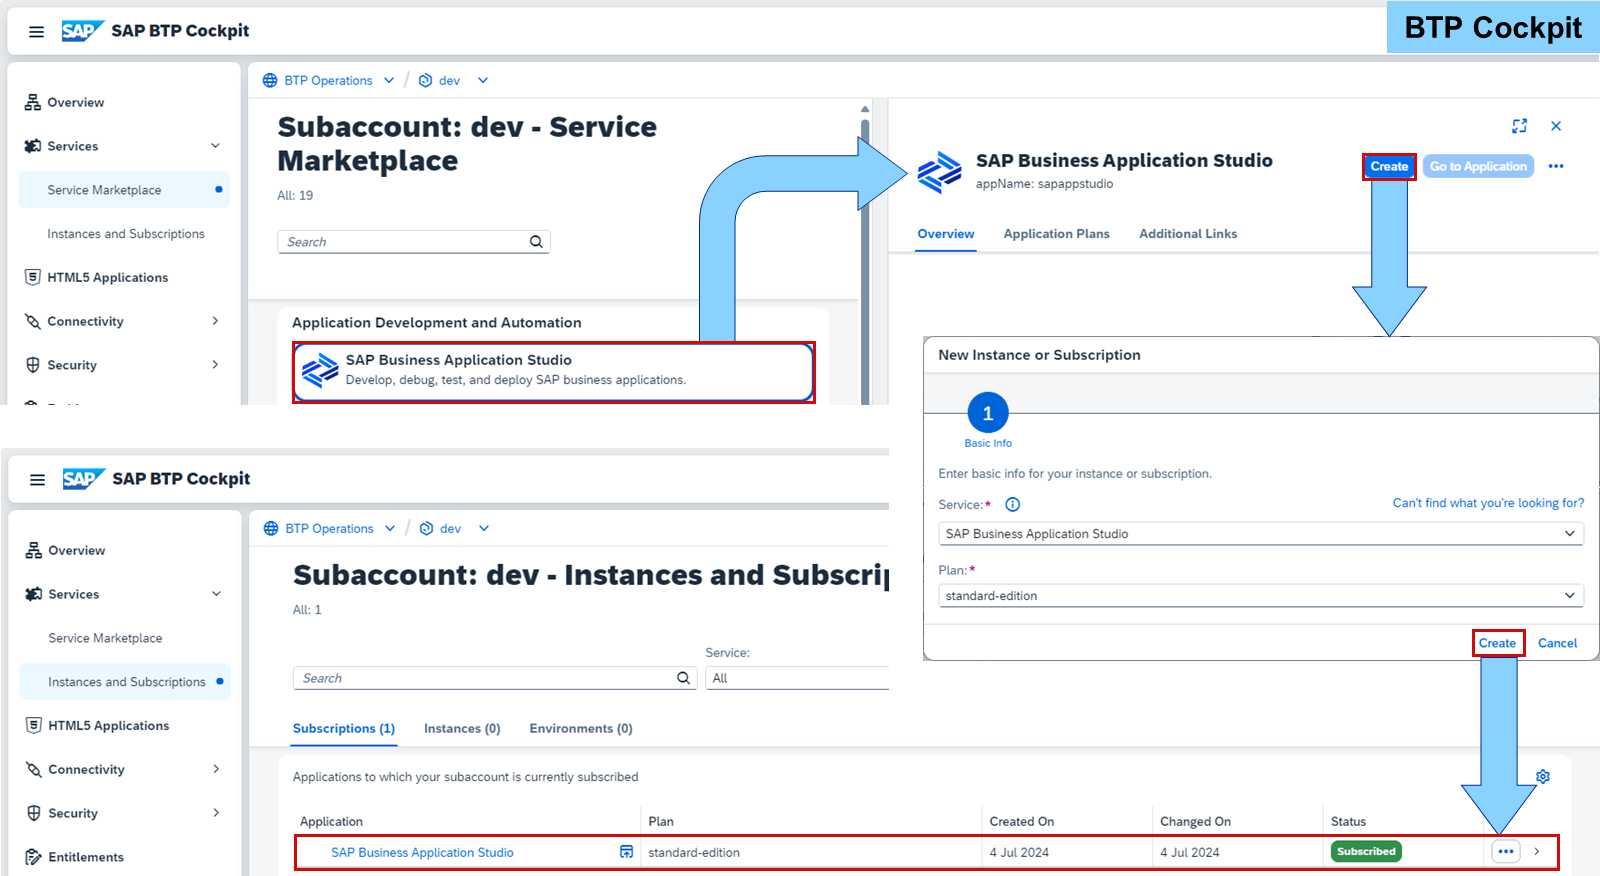The width and height of the screenshot is (1600, 876).
Task: Open table settings gear icon
Action: tap(1543, 777)
